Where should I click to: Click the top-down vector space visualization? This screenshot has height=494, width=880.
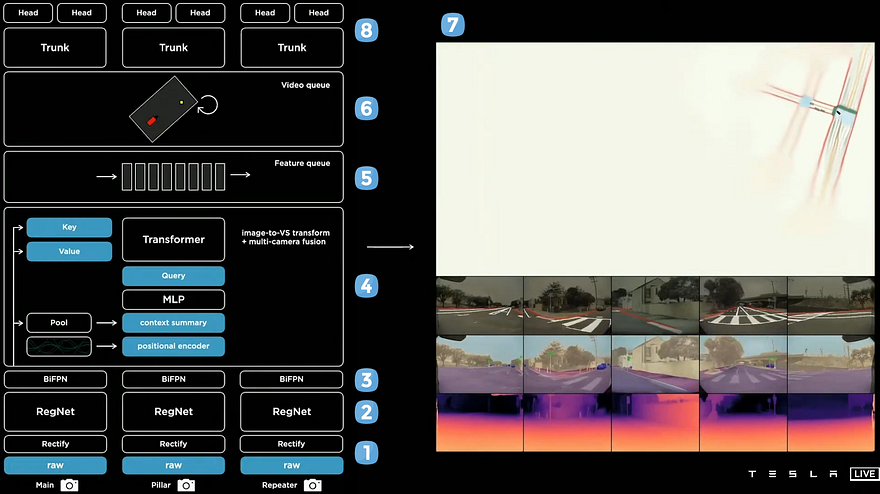pyautogui.click(x=655, y=159)
